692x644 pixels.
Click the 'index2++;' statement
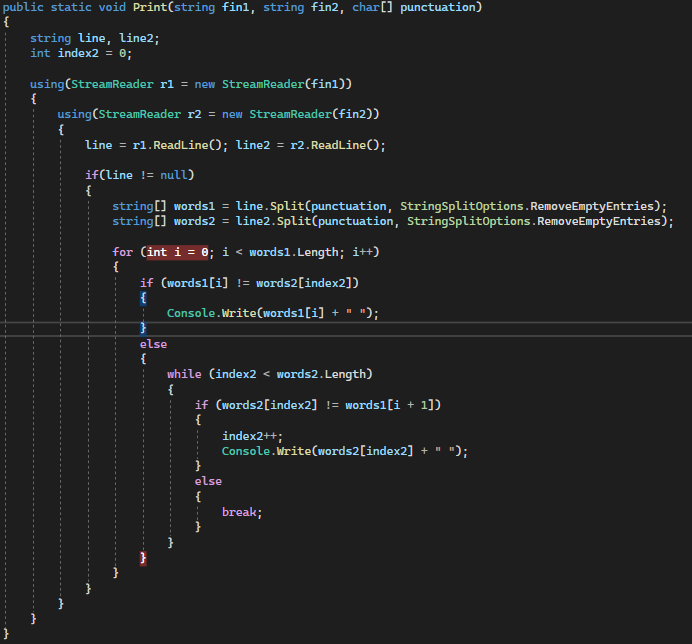[252, 436]
